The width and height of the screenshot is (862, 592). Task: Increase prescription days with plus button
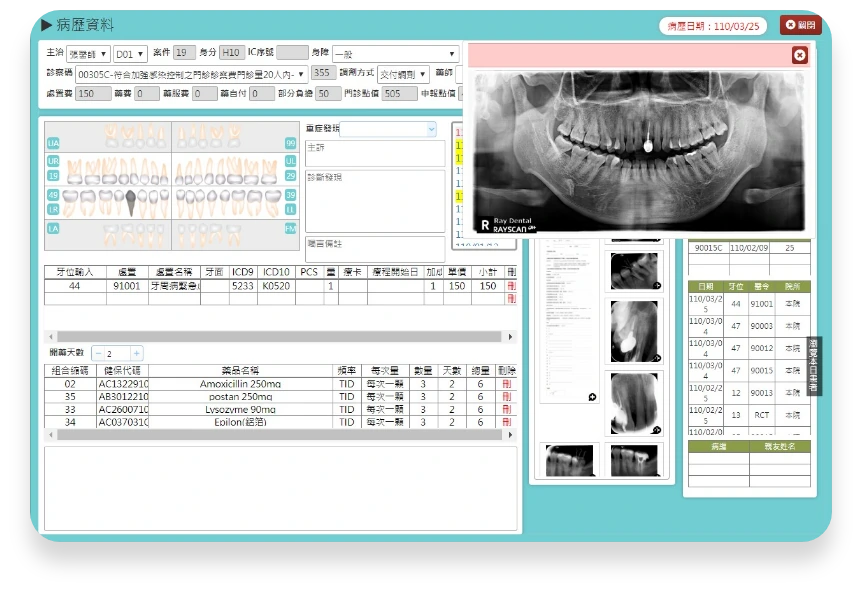point(136,353)
